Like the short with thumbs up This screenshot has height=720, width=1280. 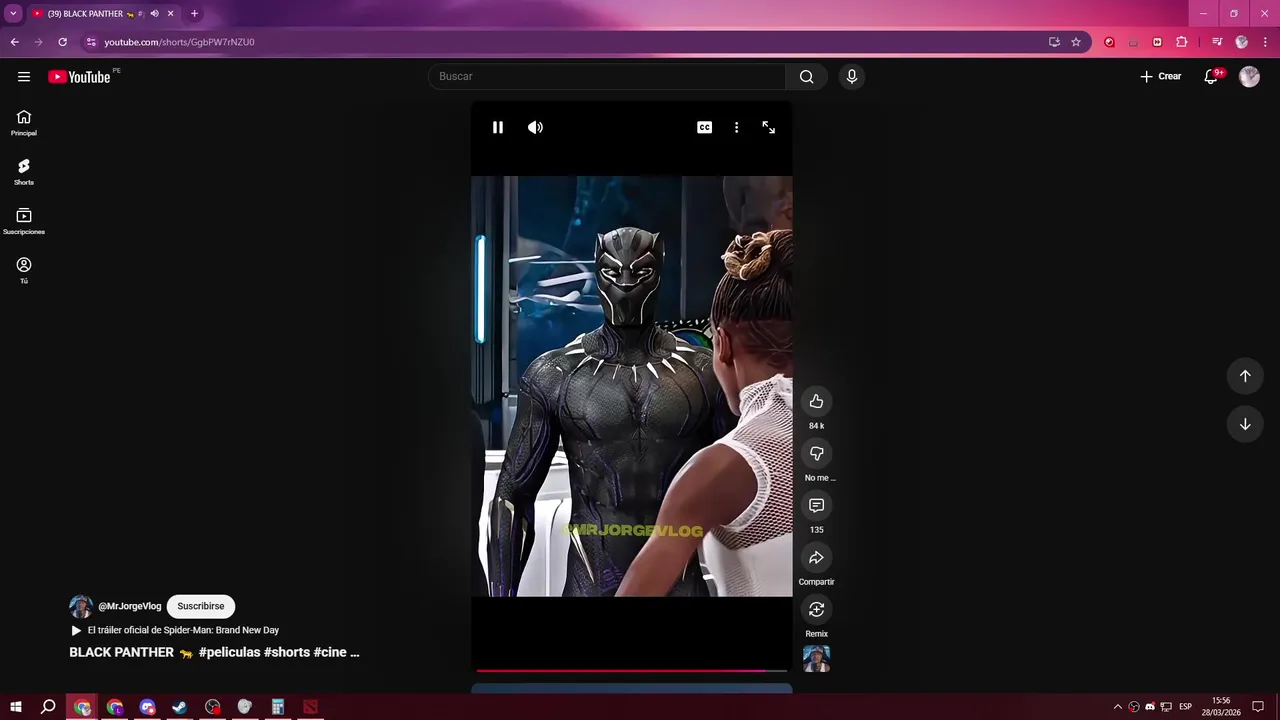pos(816,401)
